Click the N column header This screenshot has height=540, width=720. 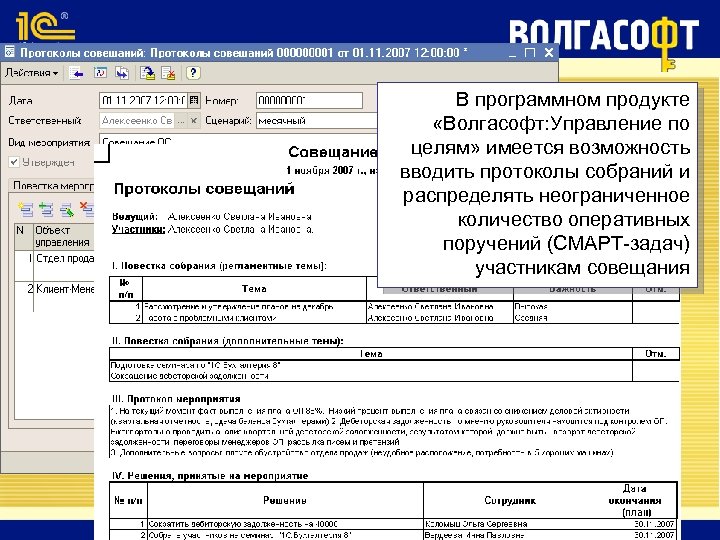(24, 236)
